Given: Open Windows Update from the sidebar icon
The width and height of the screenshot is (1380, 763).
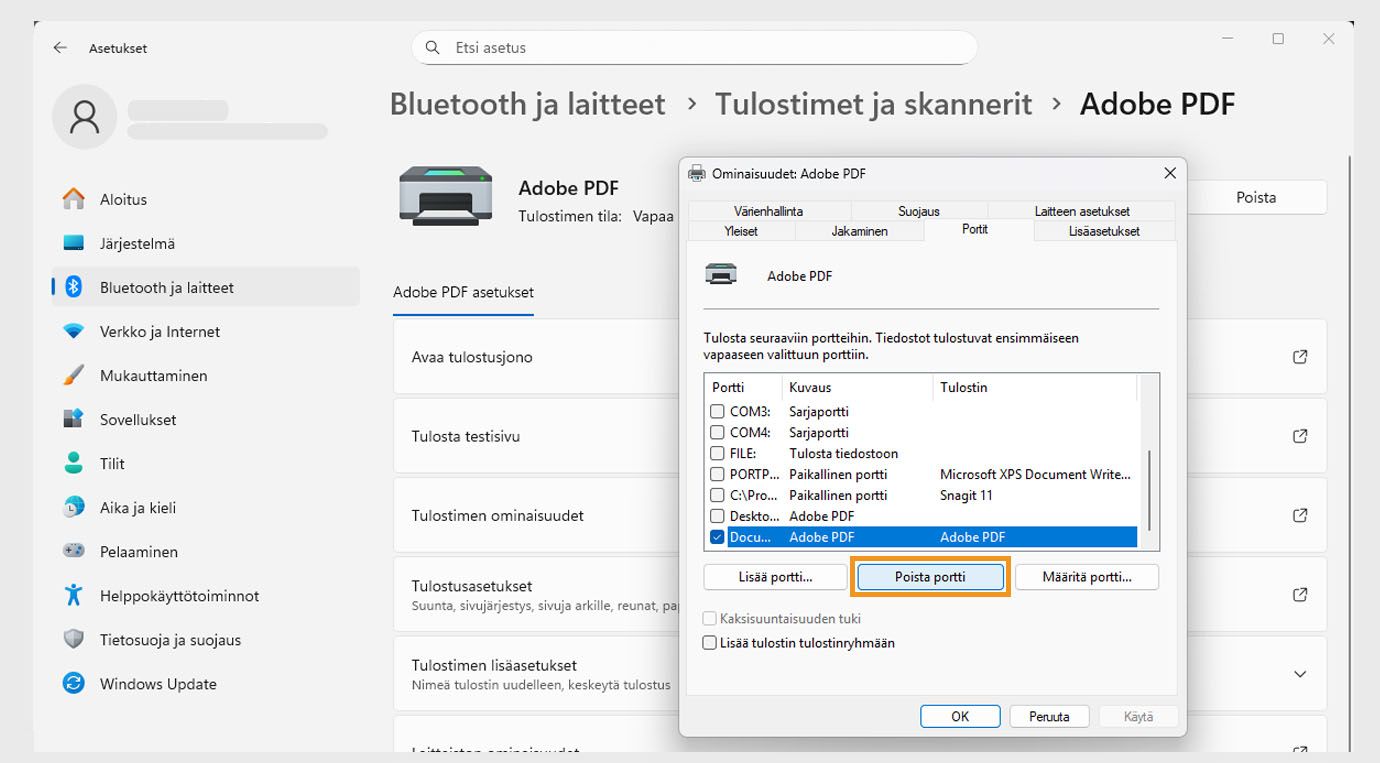Looking at the screenshot, I should pyautogui.click(x=73, y=684).
